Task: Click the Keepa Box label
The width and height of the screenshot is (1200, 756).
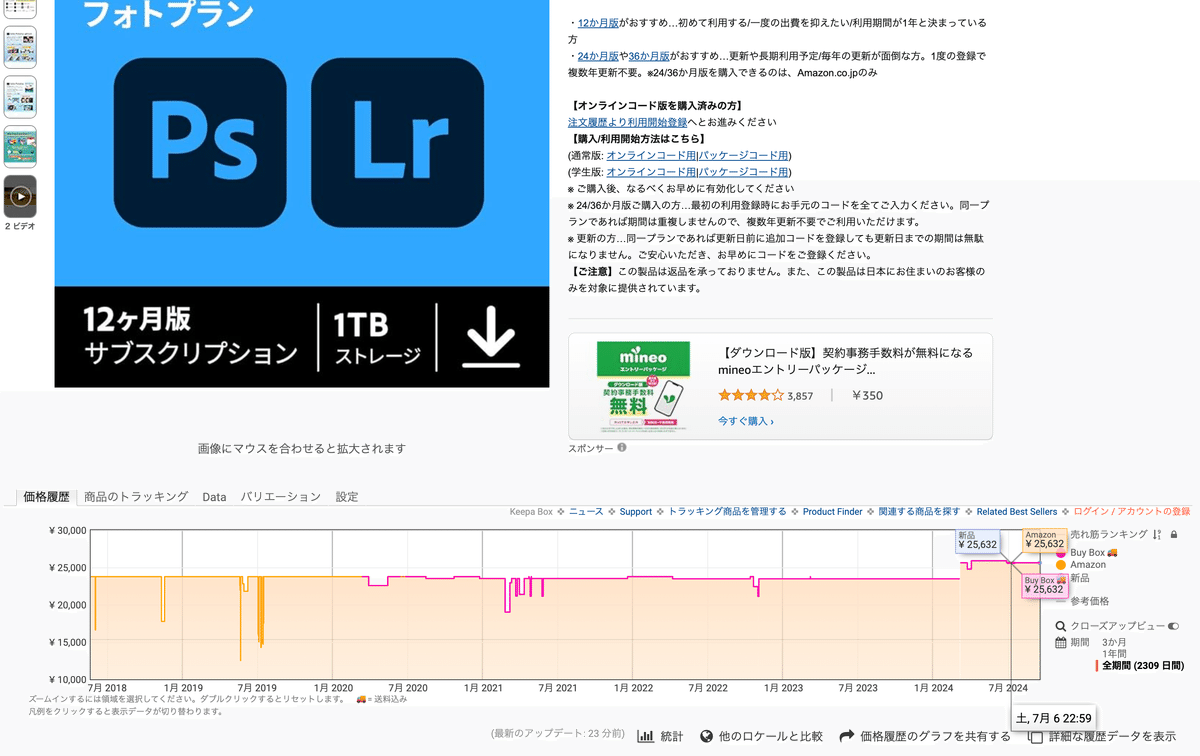Action: coord(530,512)
